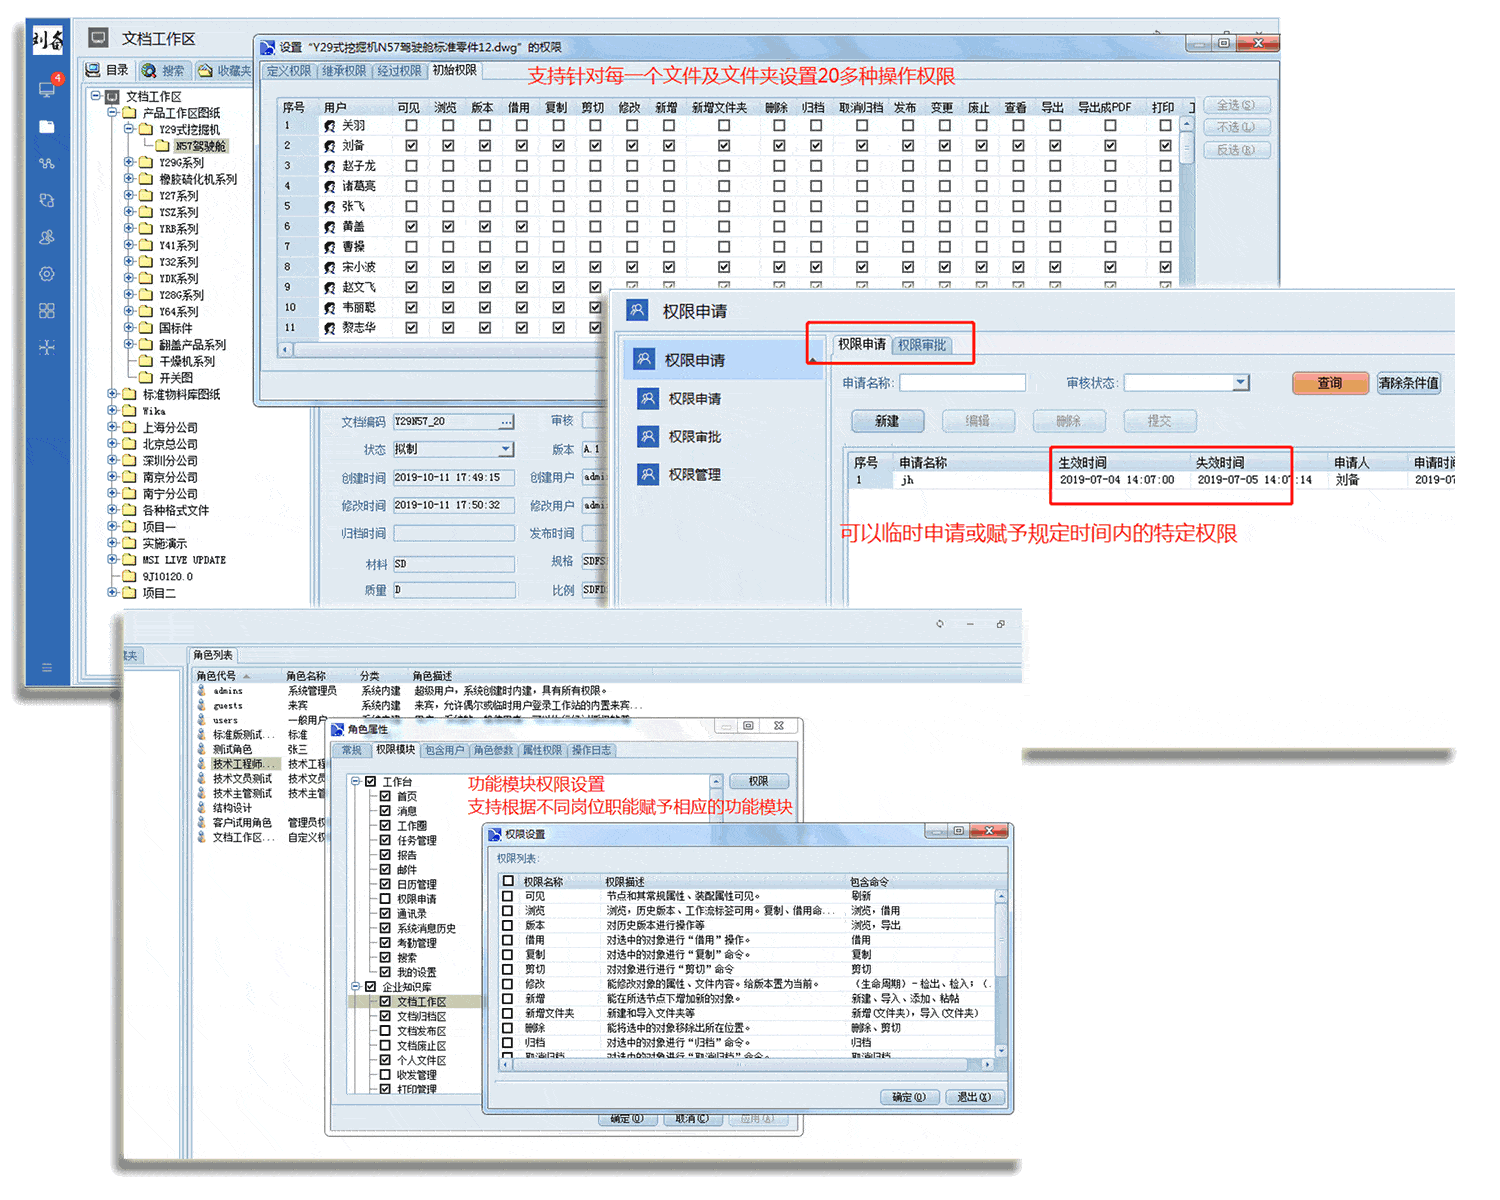
Task: Click the N57驾驶舱 folder icon in the tree
Action: [162, 146]
